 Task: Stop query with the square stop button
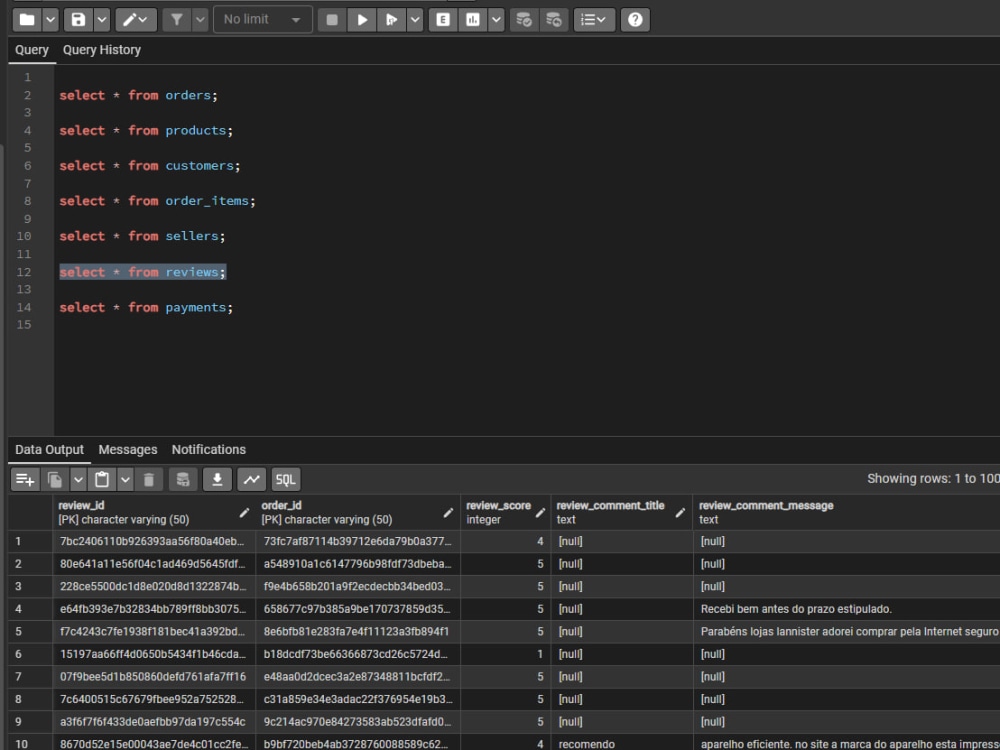pos(332,20)
